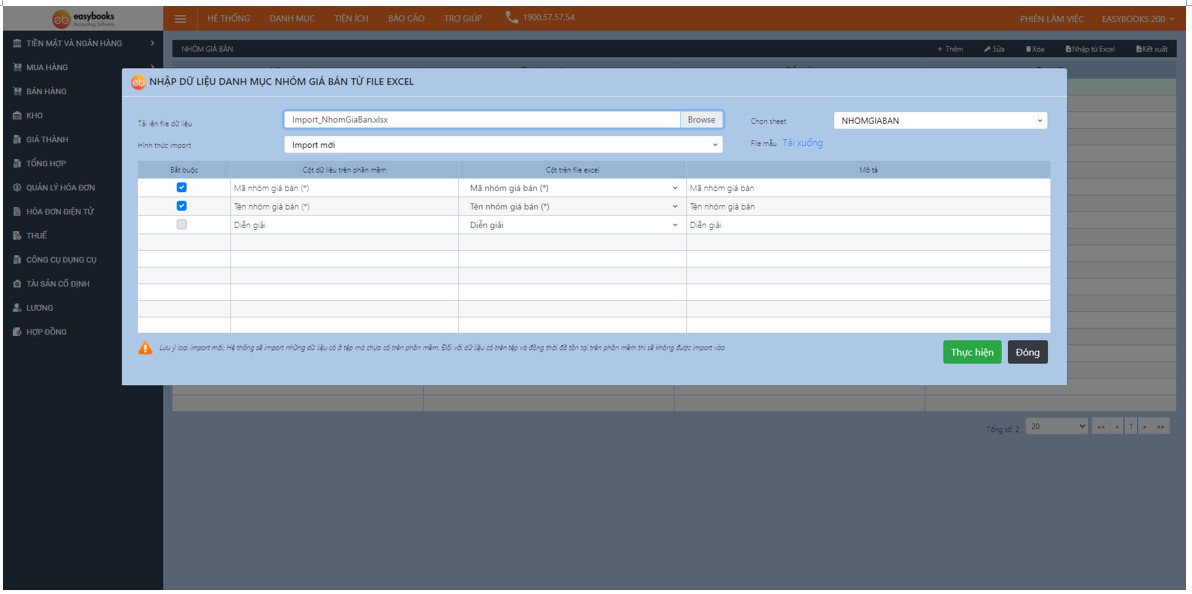Screen dimensions: 1192x594
Task: Click the Tổng hợp sidebar icon
Action: 17,164
